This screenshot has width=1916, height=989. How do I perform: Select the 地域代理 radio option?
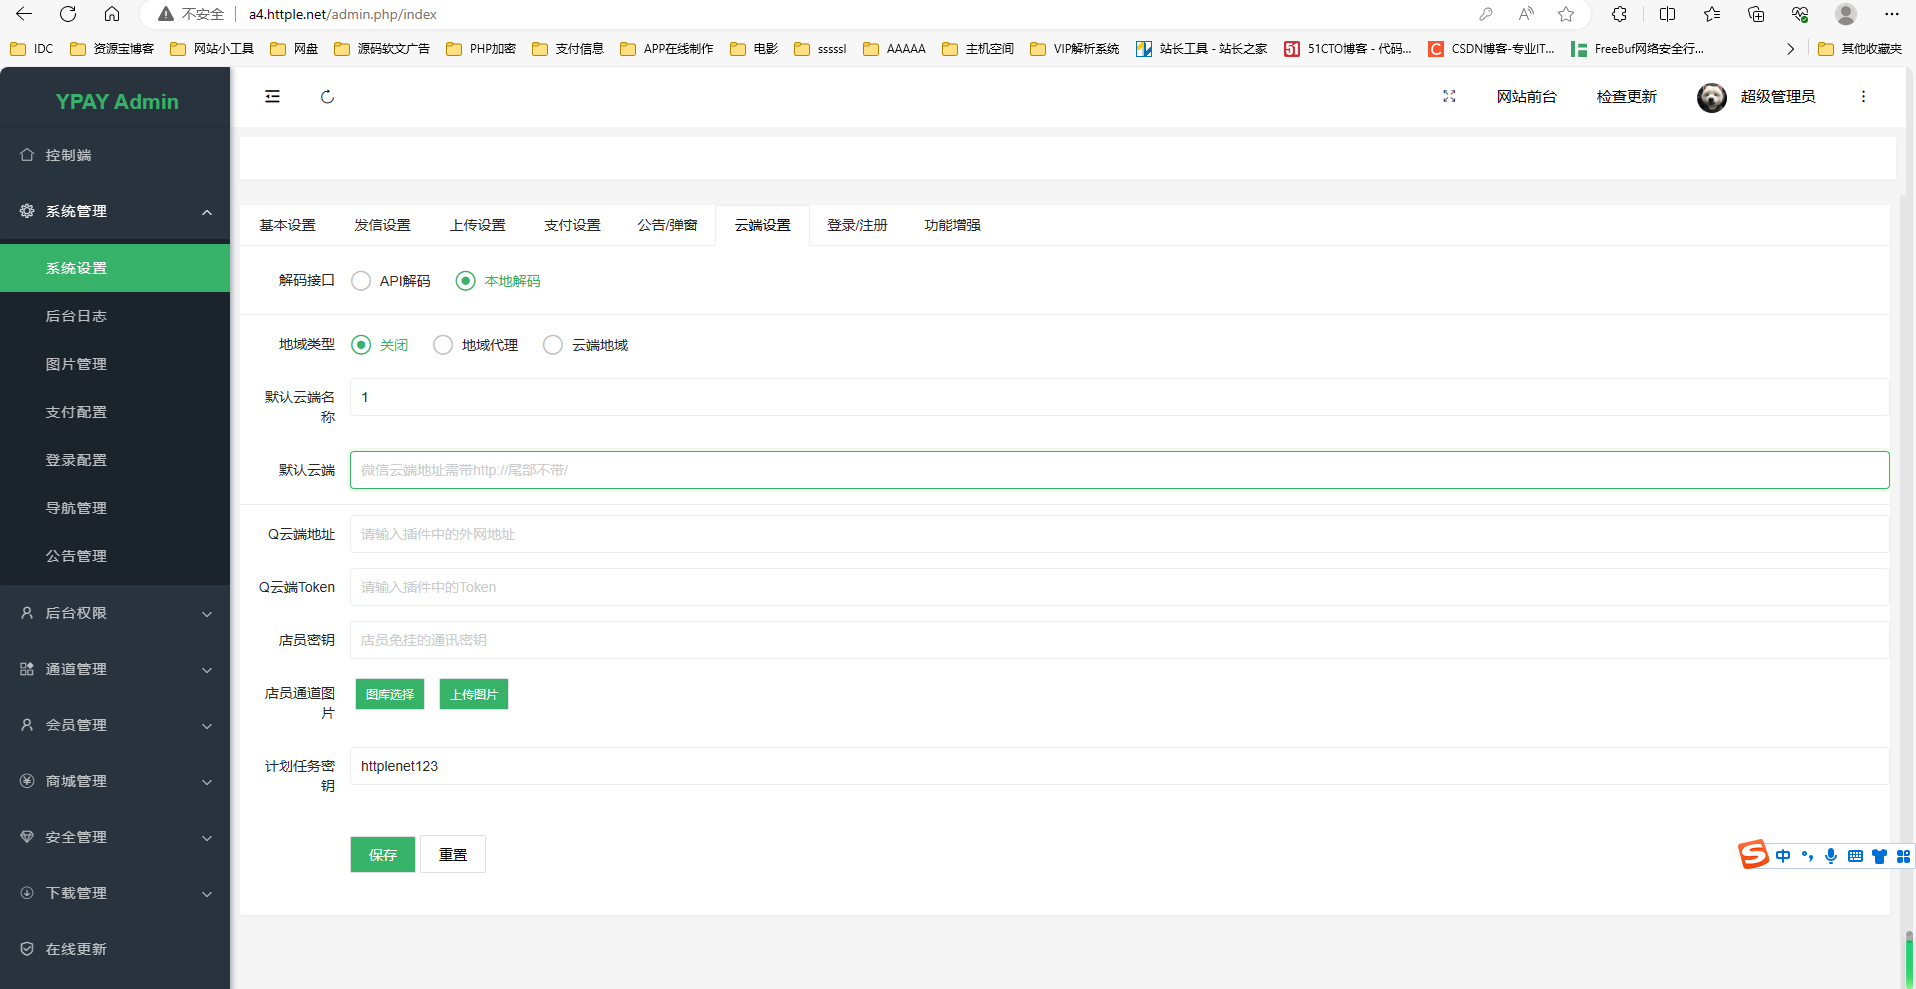[443, 345]
